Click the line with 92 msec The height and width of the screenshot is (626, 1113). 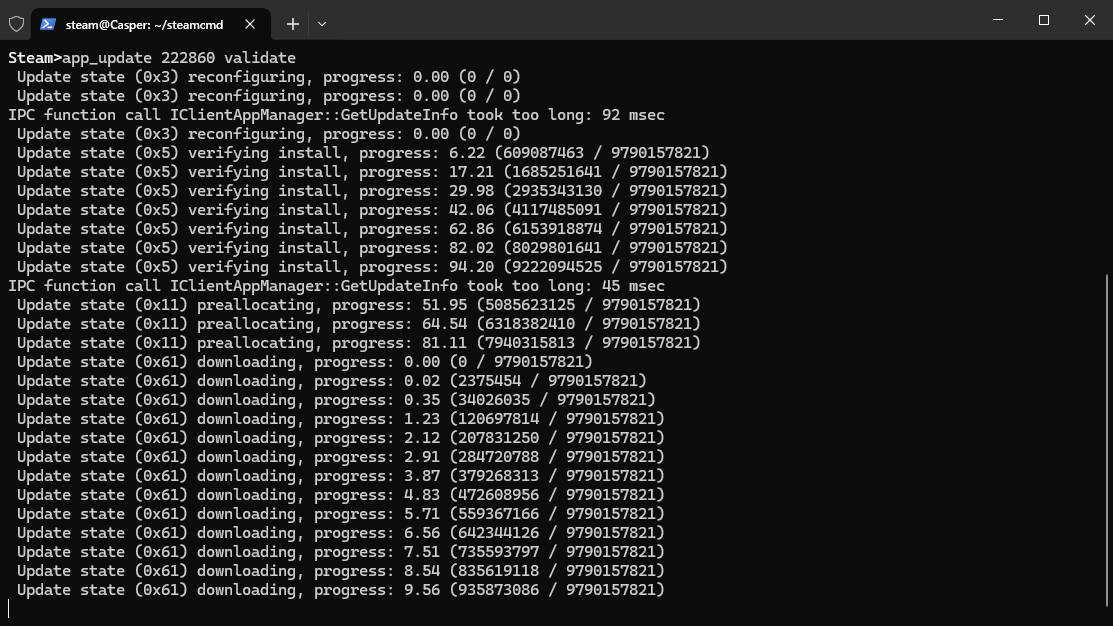click(336, 115)
